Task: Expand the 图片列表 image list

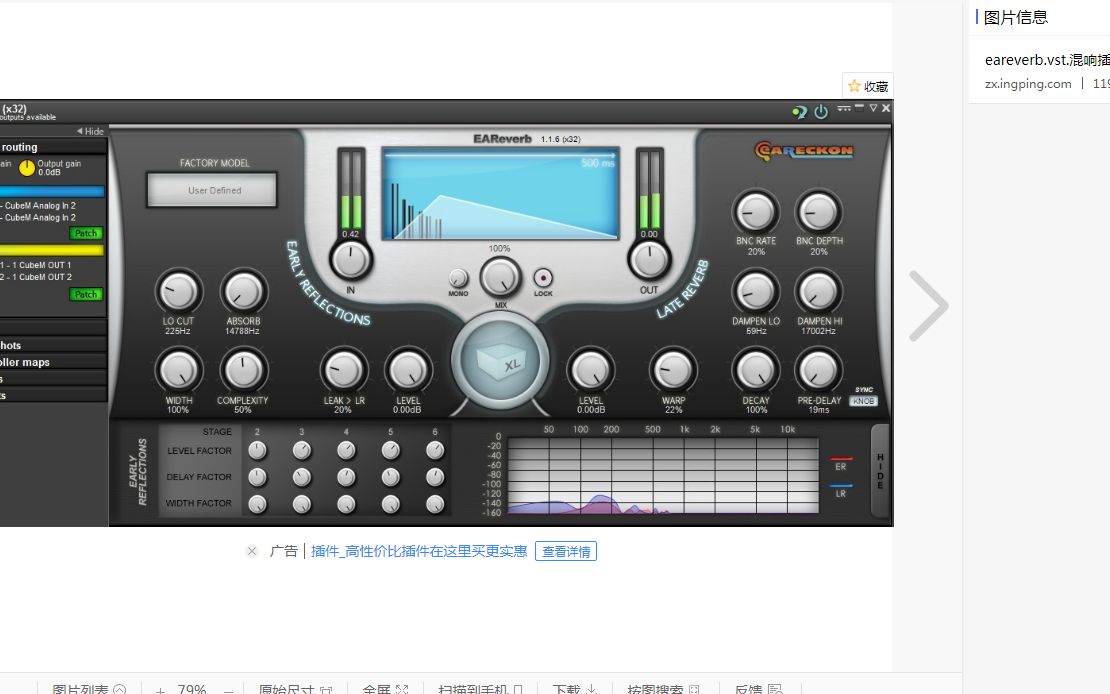Action: (x=88, y=689)
